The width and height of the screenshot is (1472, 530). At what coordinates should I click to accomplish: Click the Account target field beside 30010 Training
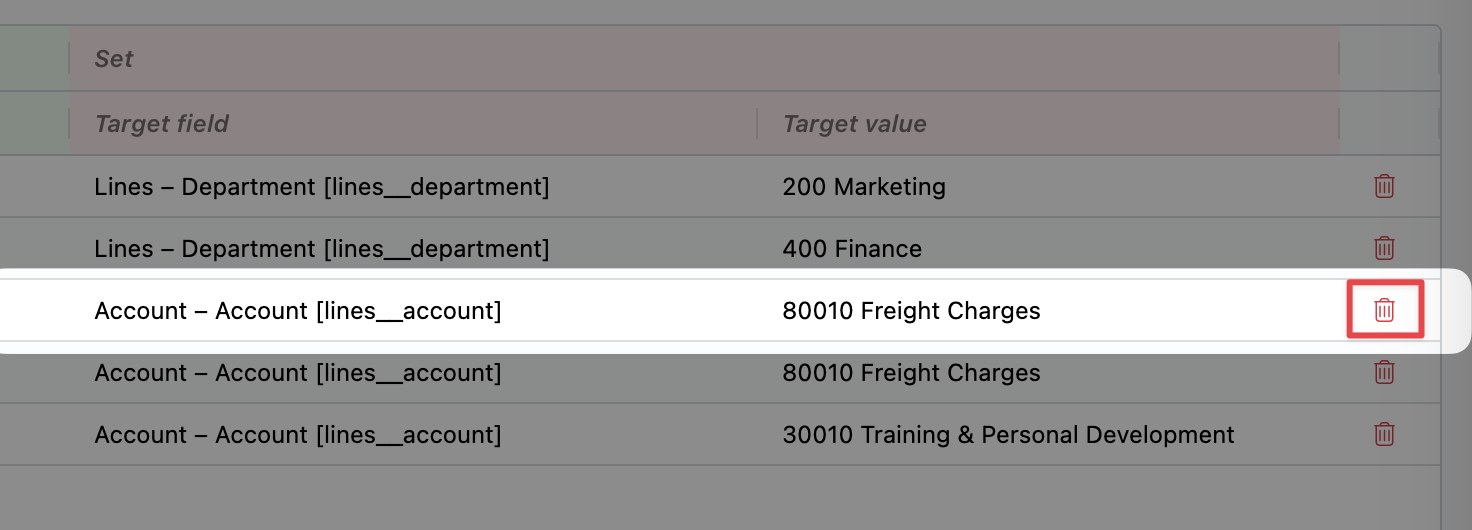[298, 435]
